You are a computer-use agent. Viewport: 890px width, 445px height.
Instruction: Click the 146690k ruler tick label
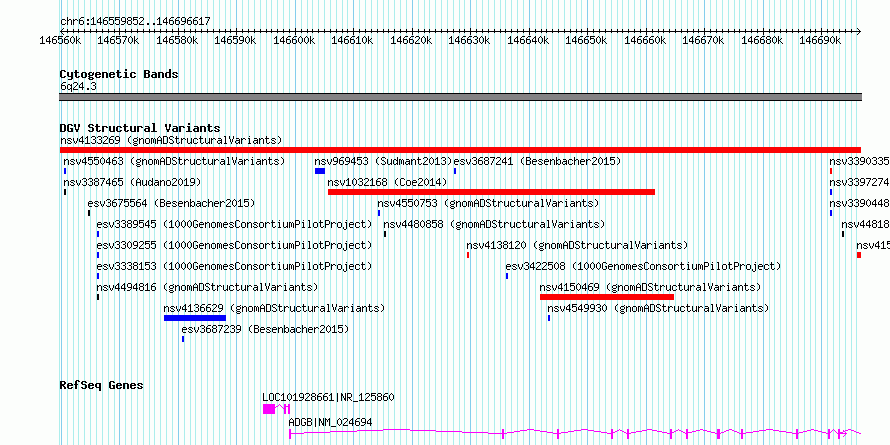click(x=821, y=40)
